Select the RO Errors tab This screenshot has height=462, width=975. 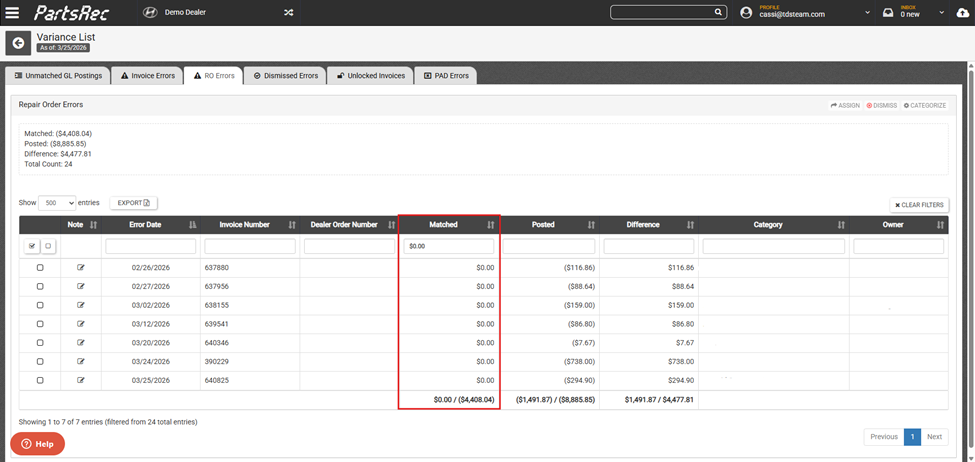point(214,75)
